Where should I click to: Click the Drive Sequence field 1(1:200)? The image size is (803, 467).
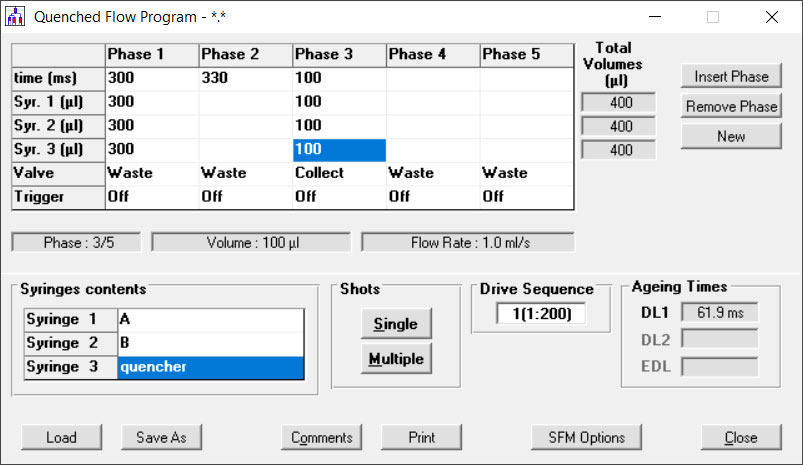pos(541,313)
